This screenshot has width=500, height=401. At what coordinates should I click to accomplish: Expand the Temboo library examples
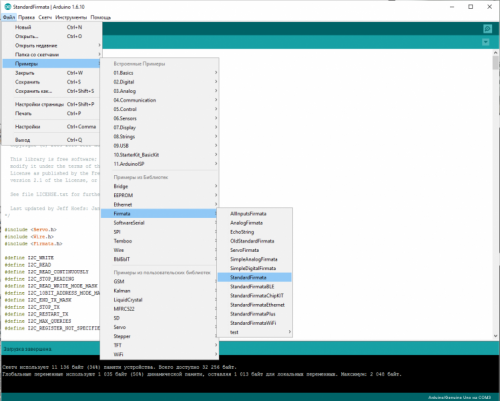tap(160, 241)
